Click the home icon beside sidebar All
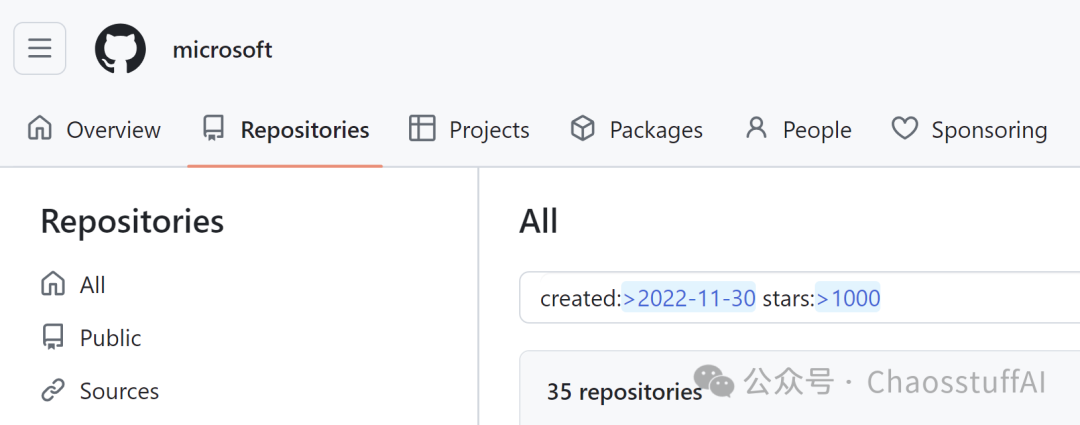Image resolution: width=1080 pixels, height=425 pixels. 53,284
